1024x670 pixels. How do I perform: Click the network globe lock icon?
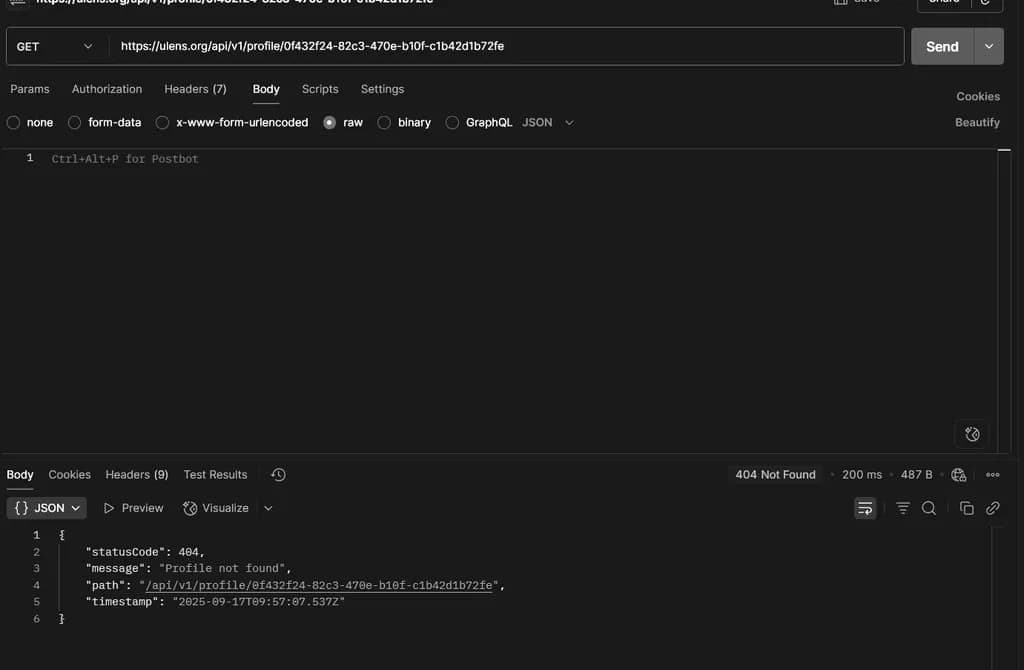959,475
